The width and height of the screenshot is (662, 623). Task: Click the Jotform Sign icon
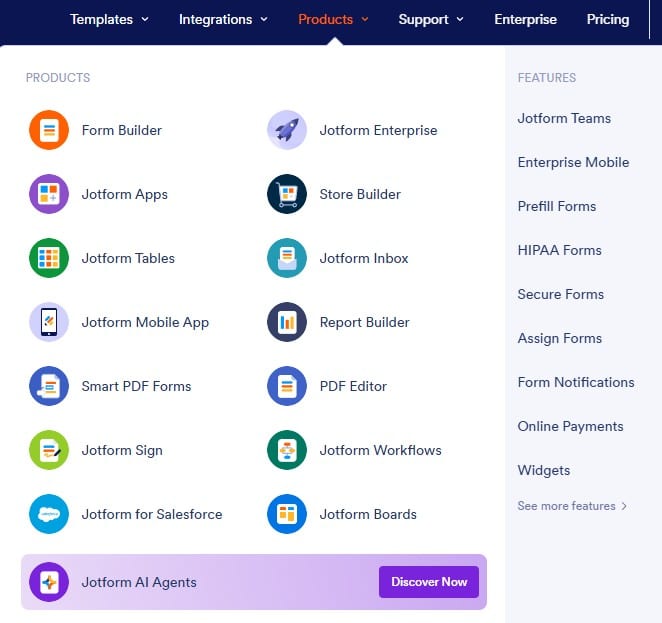pyautogui.click(x=49, y=450)
